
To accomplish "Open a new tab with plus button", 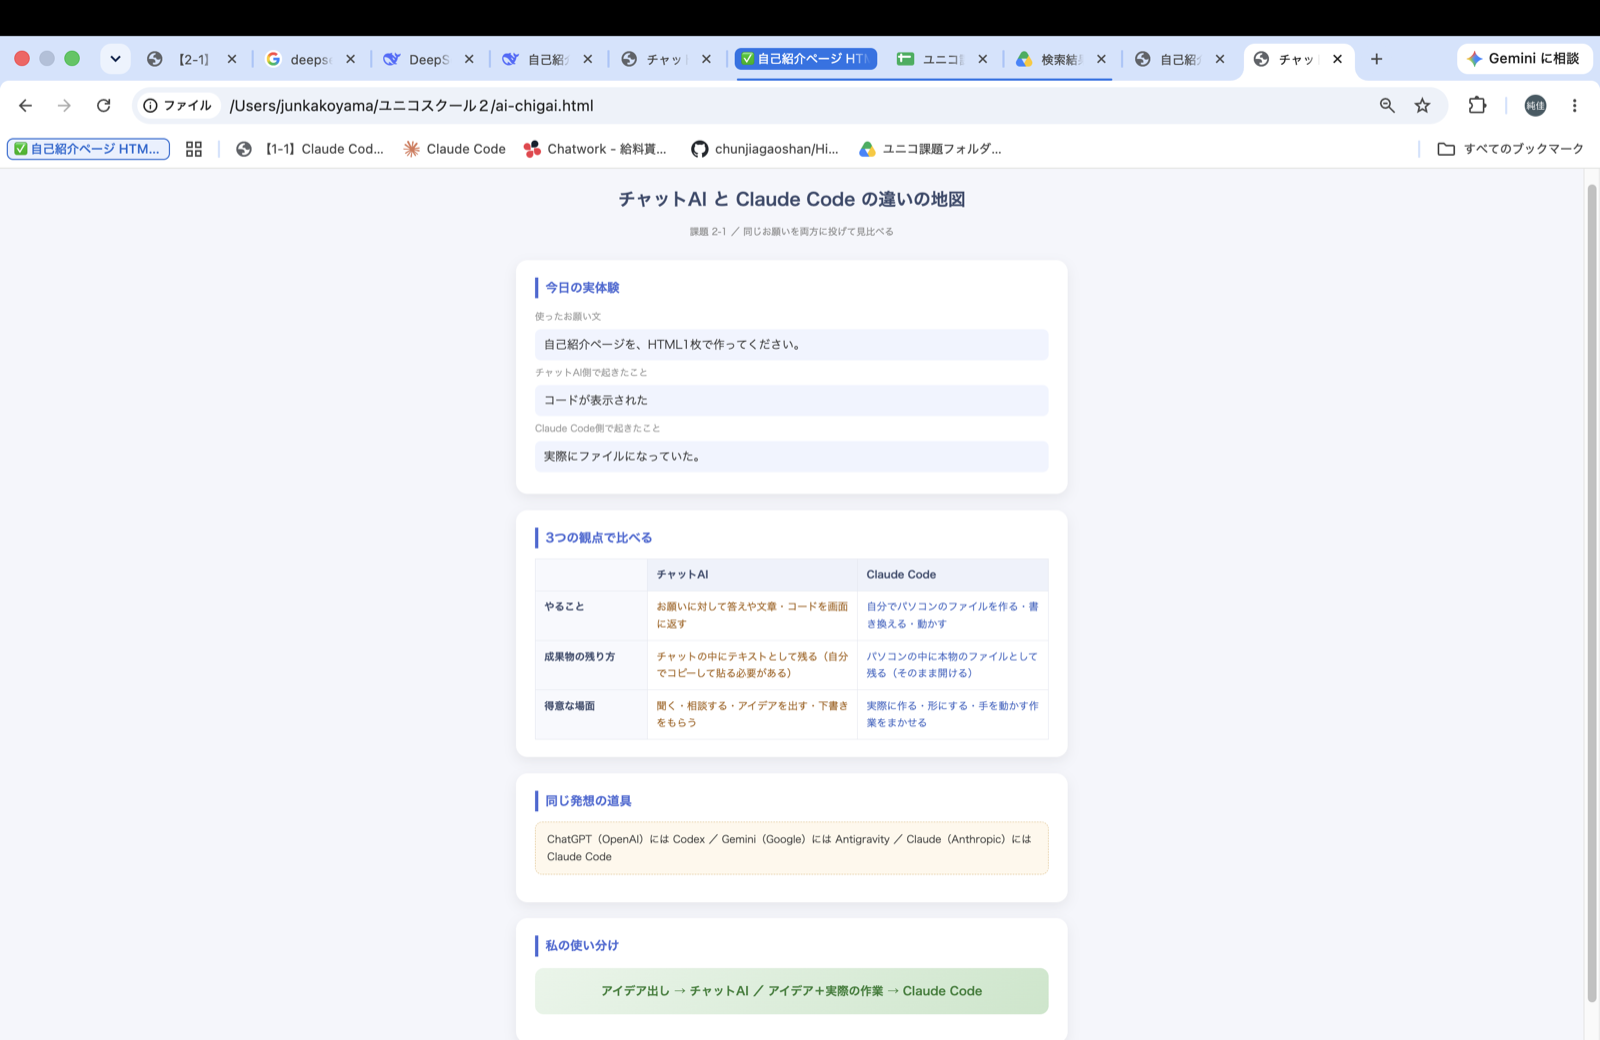I will pos(1376,59).
